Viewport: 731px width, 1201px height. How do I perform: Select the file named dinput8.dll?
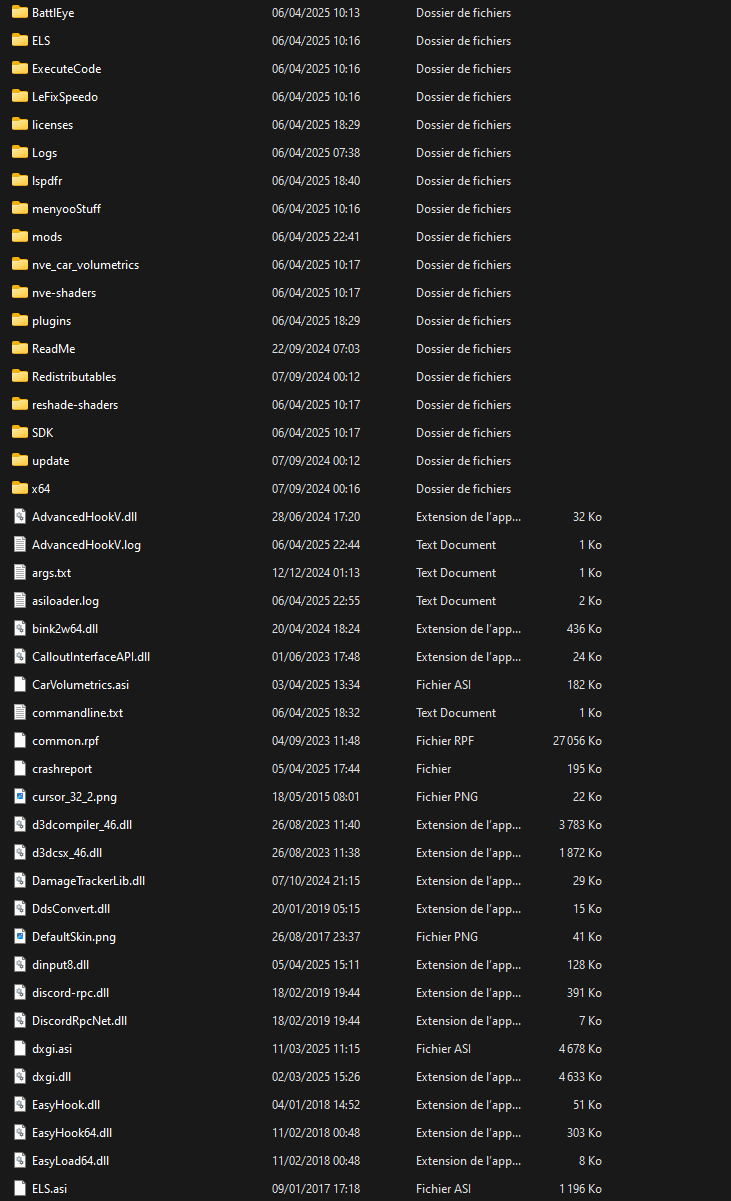point(60,965)
